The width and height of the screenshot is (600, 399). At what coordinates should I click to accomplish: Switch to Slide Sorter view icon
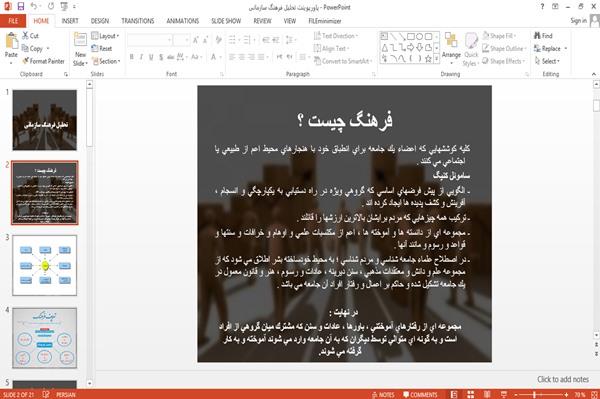pos(470,394)
